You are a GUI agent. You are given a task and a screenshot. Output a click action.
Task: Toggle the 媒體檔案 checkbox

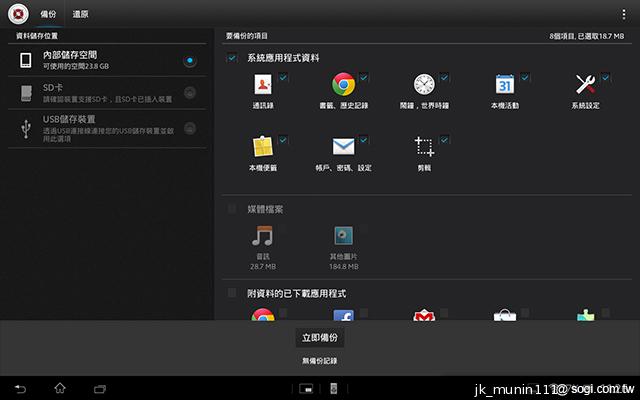[x=232, y=209]
